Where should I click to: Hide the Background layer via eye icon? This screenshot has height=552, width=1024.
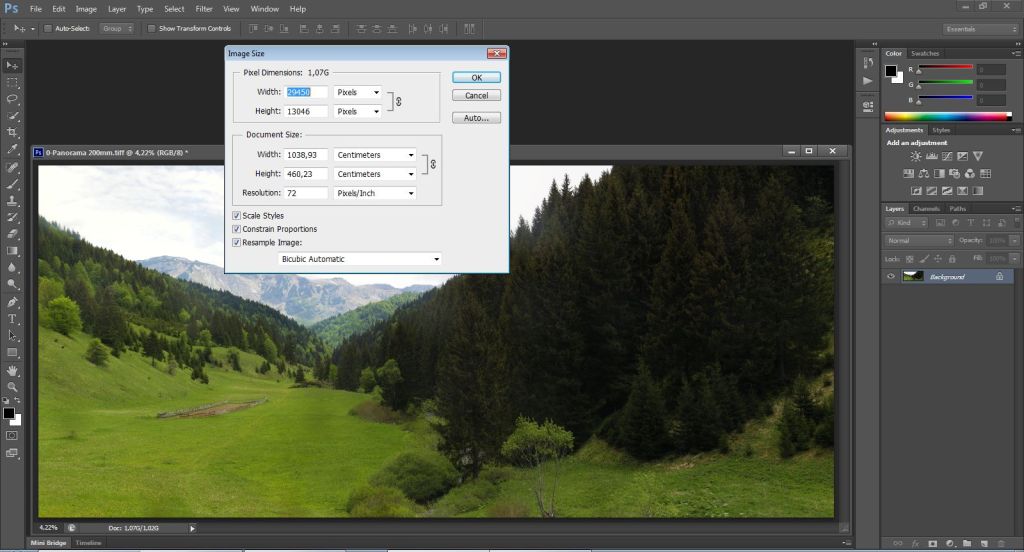tap(891, 276)
